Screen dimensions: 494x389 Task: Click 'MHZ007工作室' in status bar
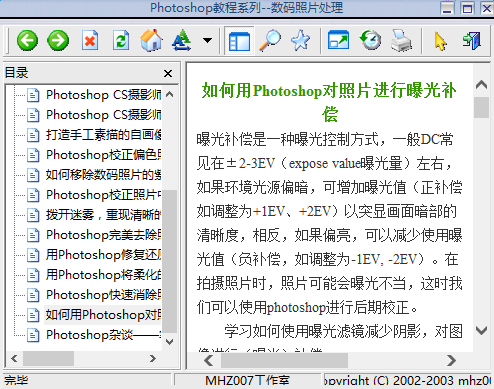click(x=247, y=381)
